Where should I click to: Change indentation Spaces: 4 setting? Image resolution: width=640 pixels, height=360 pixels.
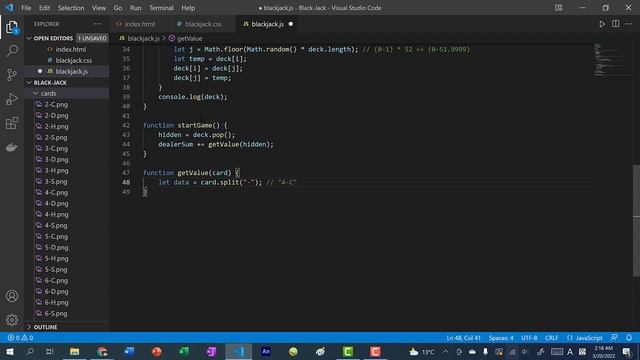point(501,338)
